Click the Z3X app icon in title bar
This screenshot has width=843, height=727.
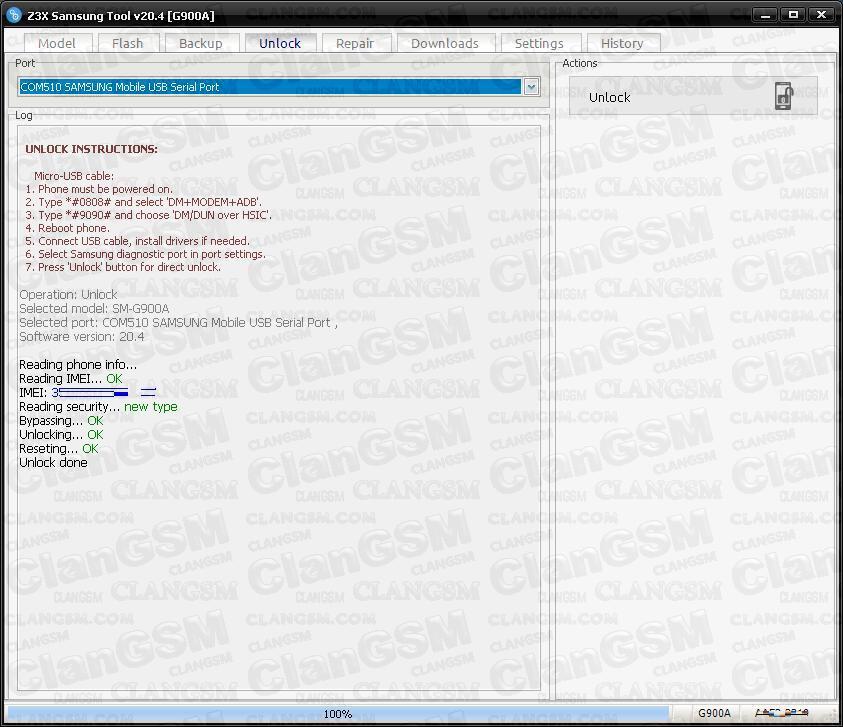click(x=15, y=15)
